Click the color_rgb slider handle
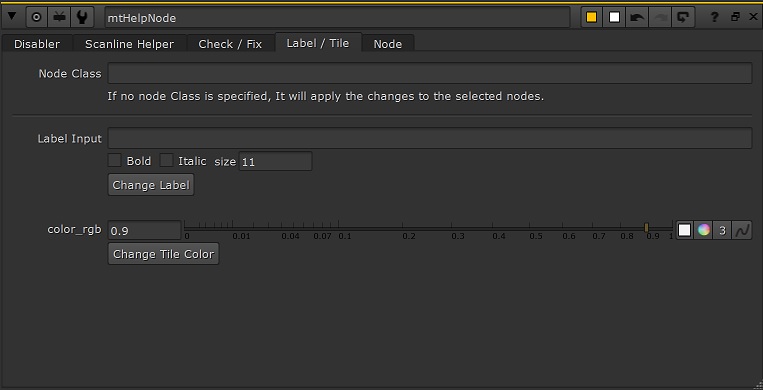The width and height of the screenshot is (763, 390). tap(646, 227)
